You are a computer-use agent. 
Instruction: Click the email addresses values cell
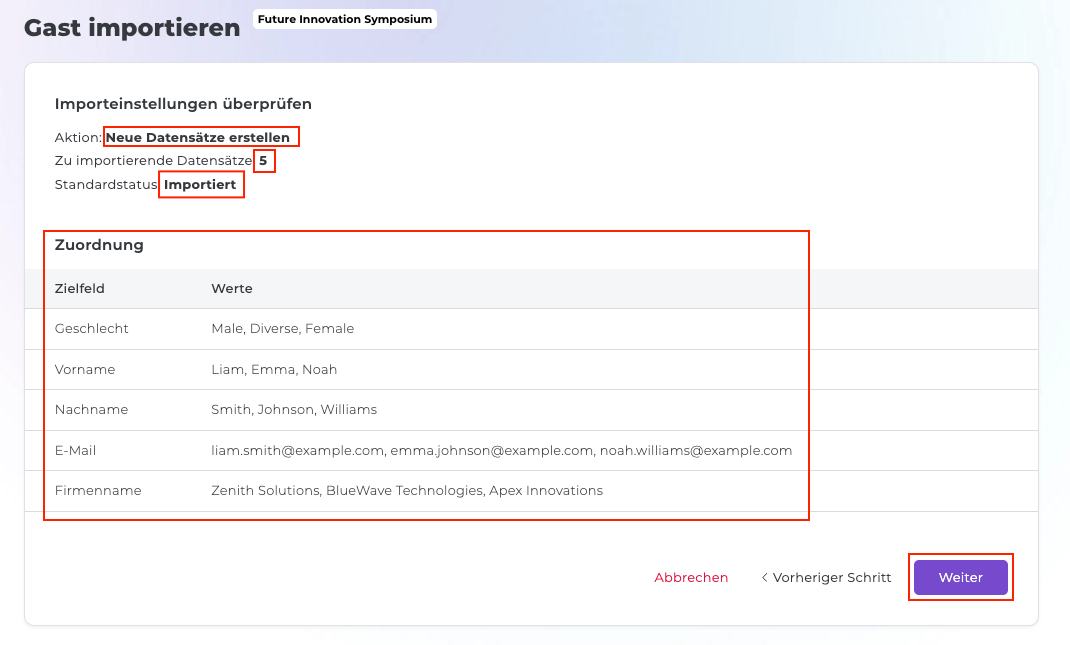501,450
